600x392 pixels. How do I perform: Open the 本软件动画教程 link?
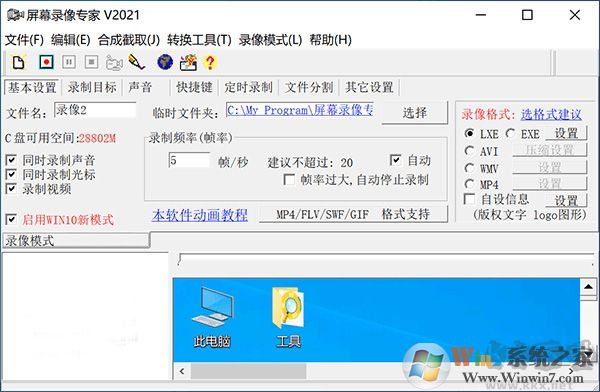coord(200,215)
